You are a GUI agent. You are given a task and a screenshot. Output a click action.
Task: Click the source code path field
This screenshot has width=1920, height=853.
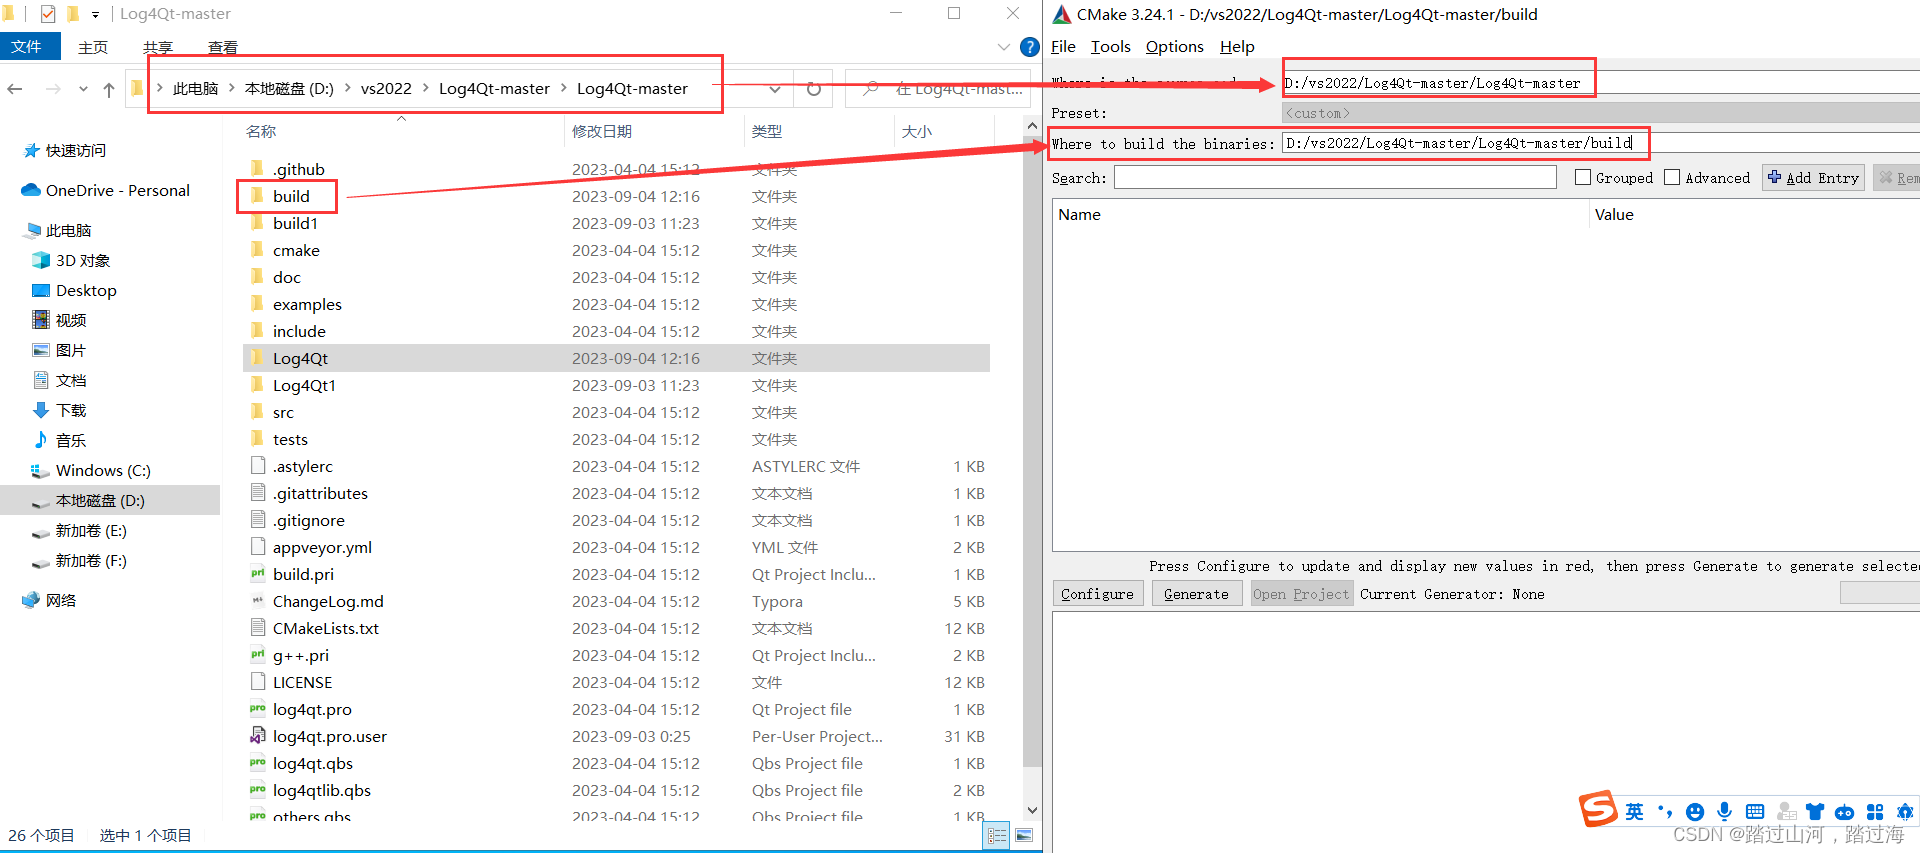point(1601,83)
